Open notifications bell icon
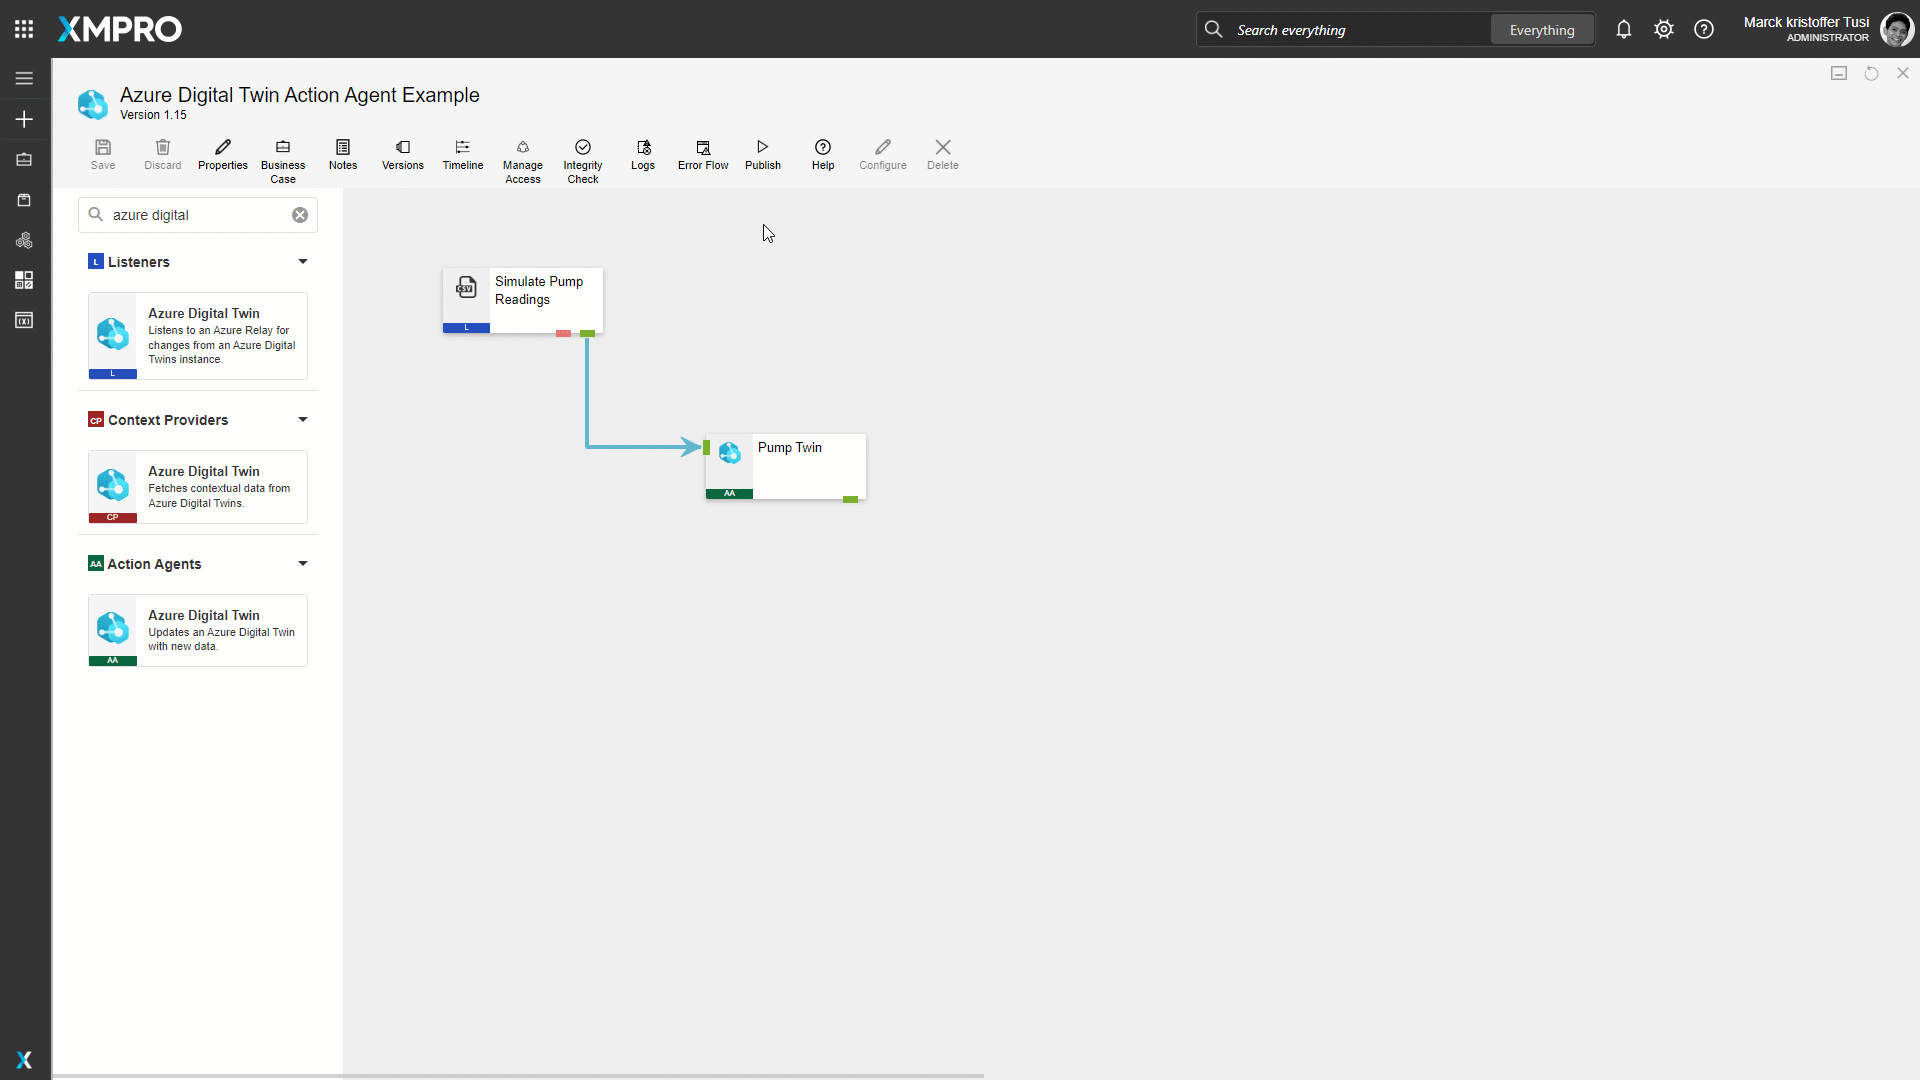The image size is (1920, 1080). [1623, 30]
